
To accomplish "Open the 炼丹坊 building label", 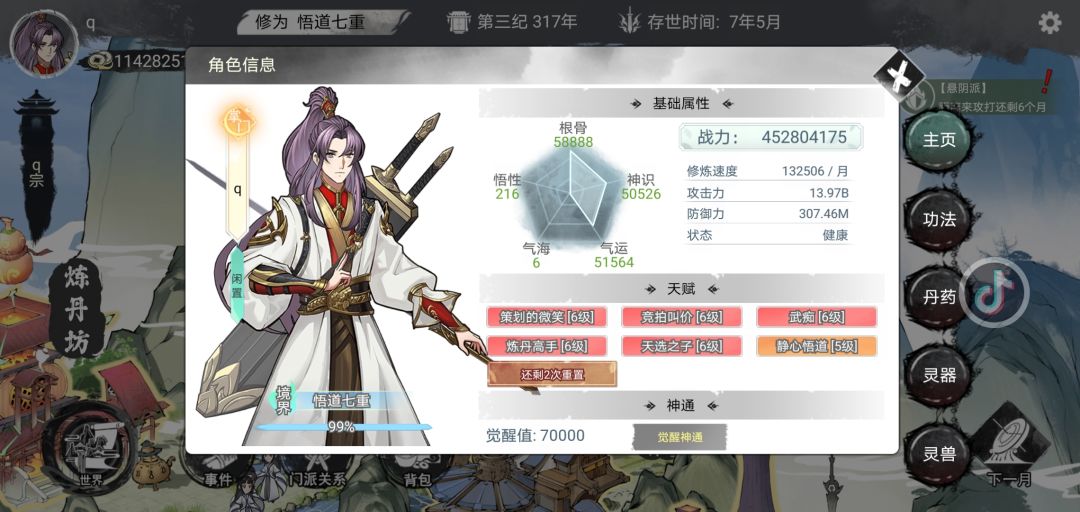I will point(77,309).
